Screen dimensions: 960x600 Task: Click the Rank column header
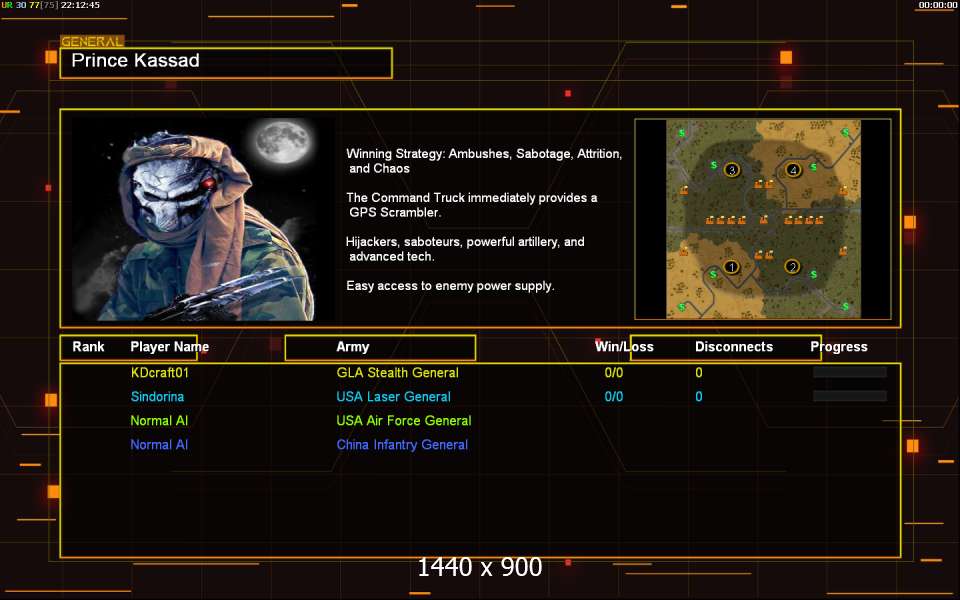point(88,347)
